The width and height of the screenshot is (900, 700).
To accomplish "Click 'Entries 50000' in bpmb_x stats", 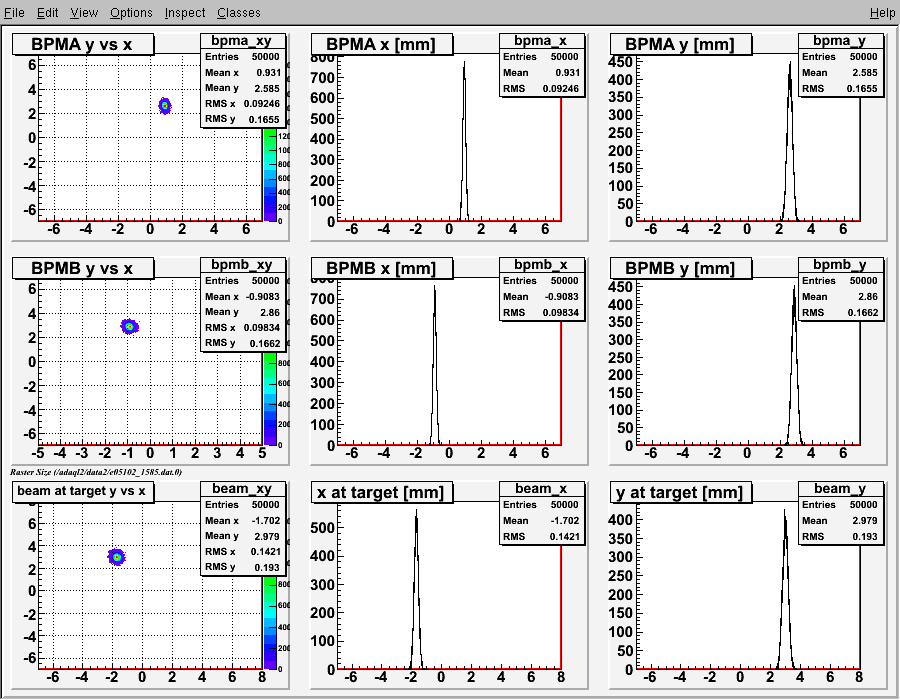I will pos(542,281).
